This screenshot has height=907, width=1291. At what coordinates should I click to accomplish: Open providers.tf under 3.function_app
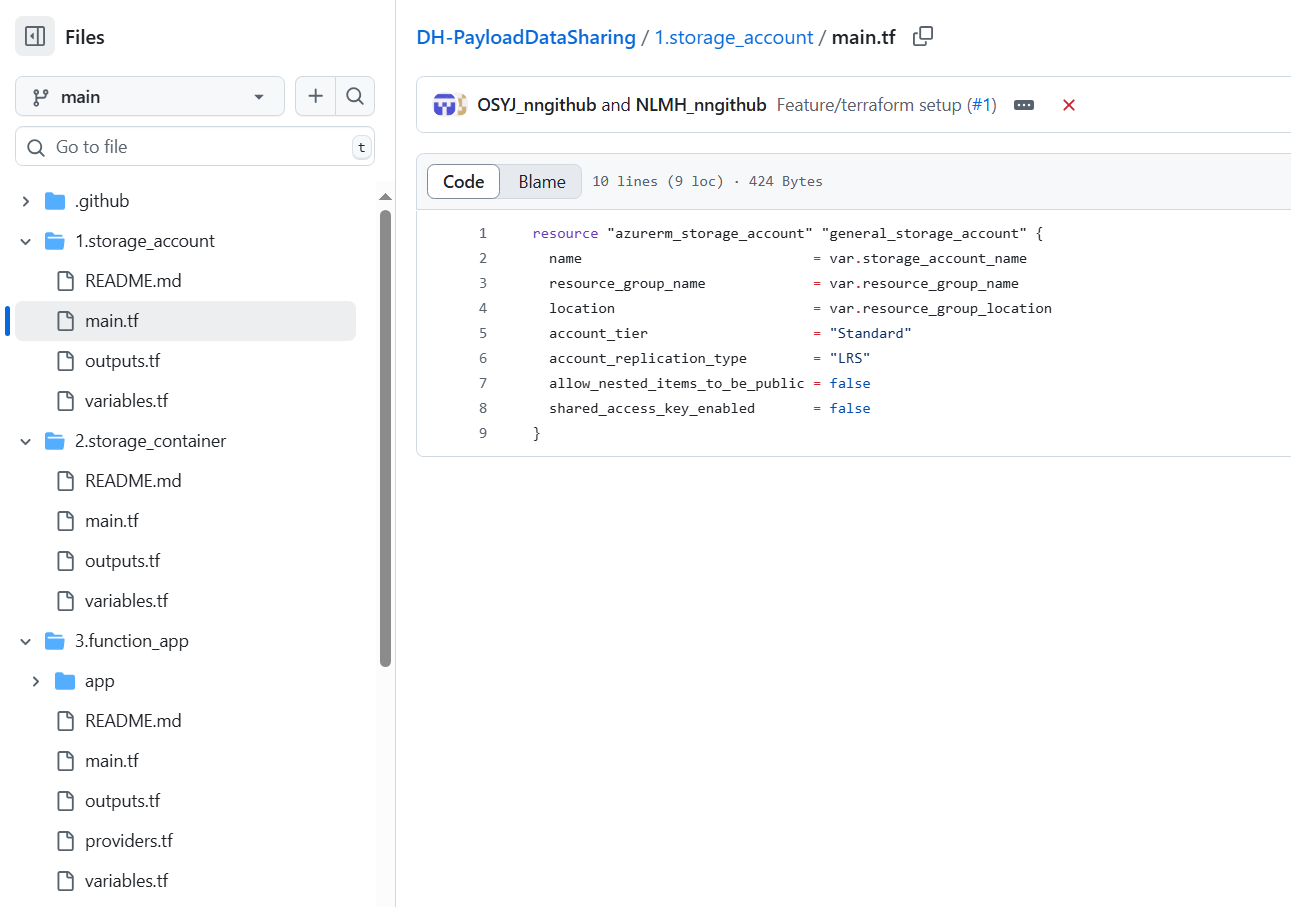pos(129,841)
